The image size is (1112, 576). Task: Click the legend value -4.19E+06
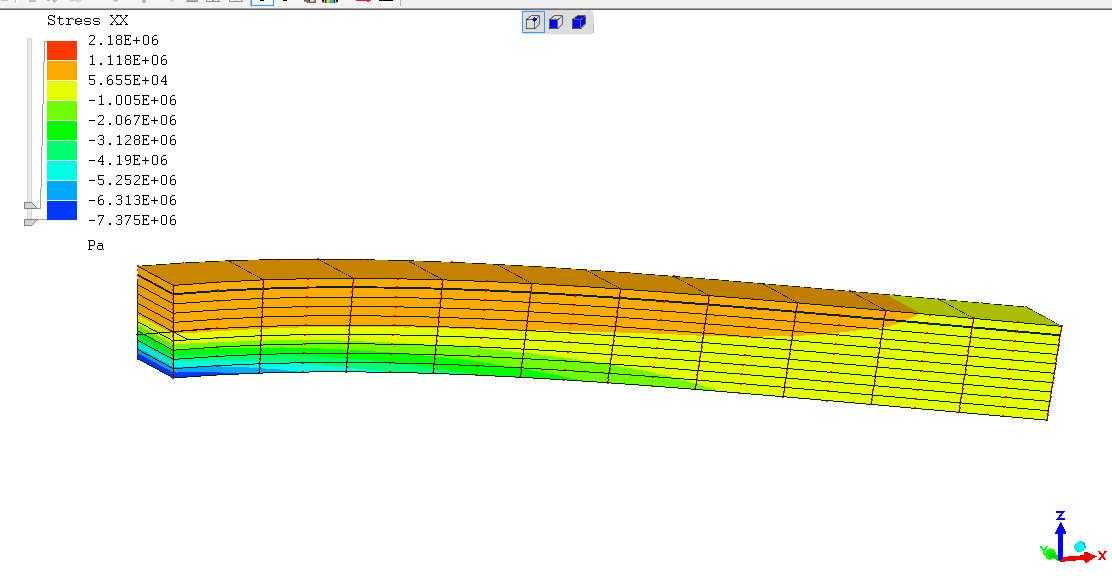[x=128, y=160]
